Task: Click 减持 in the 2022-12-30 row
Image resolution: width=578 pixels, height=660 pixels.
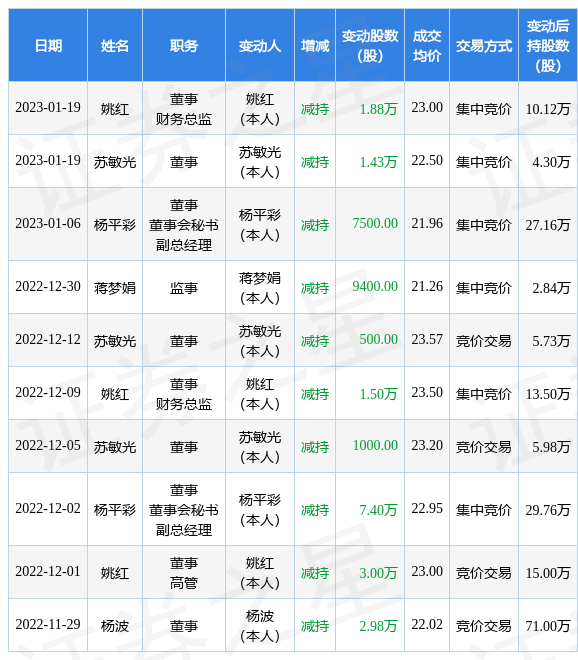Action: click(x=315, y=288)
